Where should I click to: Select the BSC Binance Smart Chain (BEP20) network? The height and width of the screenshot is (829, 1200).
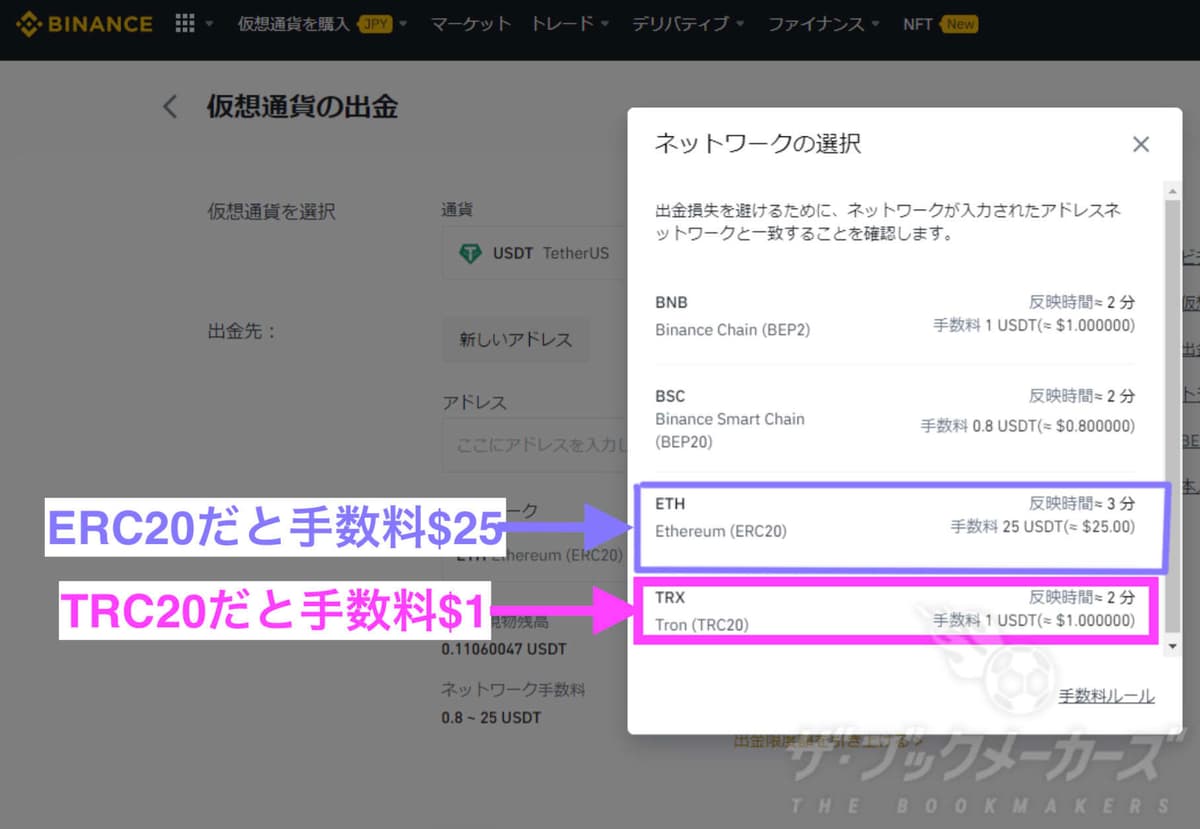point(895,418)
